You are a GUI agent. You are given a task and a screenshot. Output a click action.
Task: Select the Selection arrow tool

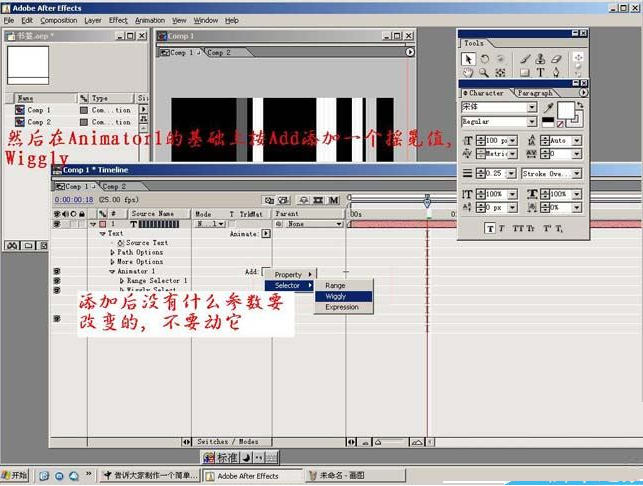[x=468, y=59]
